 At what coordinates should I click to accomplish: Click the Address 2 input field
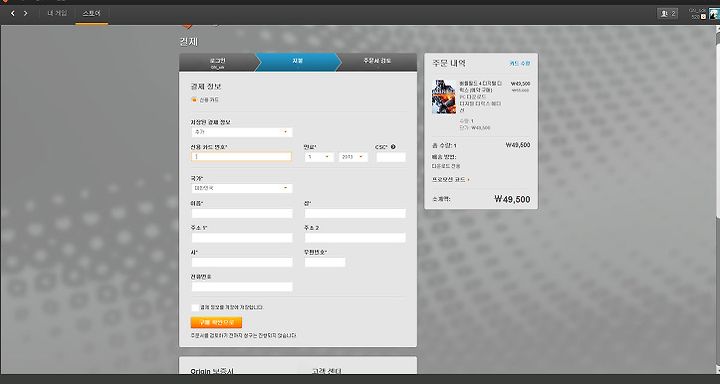coord(355,237)
